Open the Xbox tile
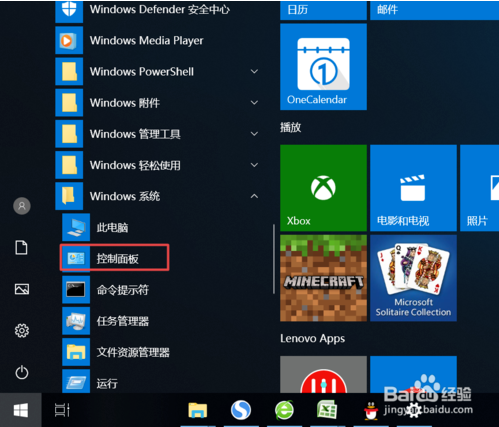The height and width of the screenshot is (427, 499). pos(323,188)
